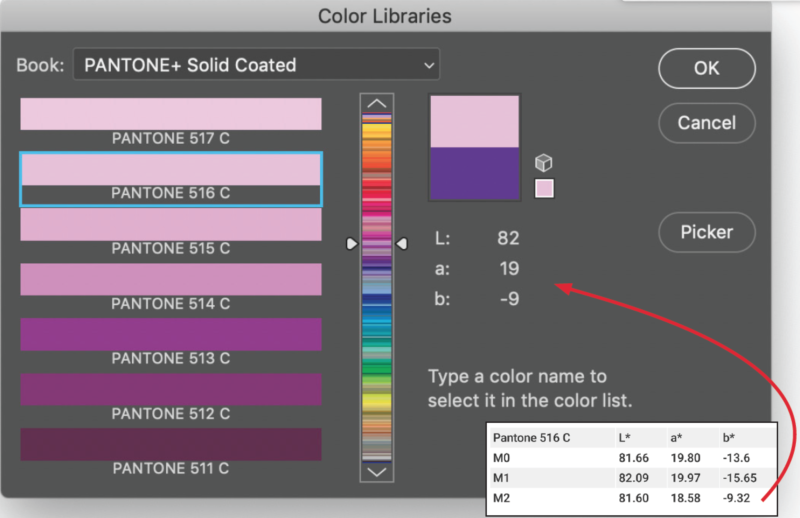Viewport: 800px width, 518px height.
Task: Click the out-of-gamut cube warning icon
Action: pos(544,163)
